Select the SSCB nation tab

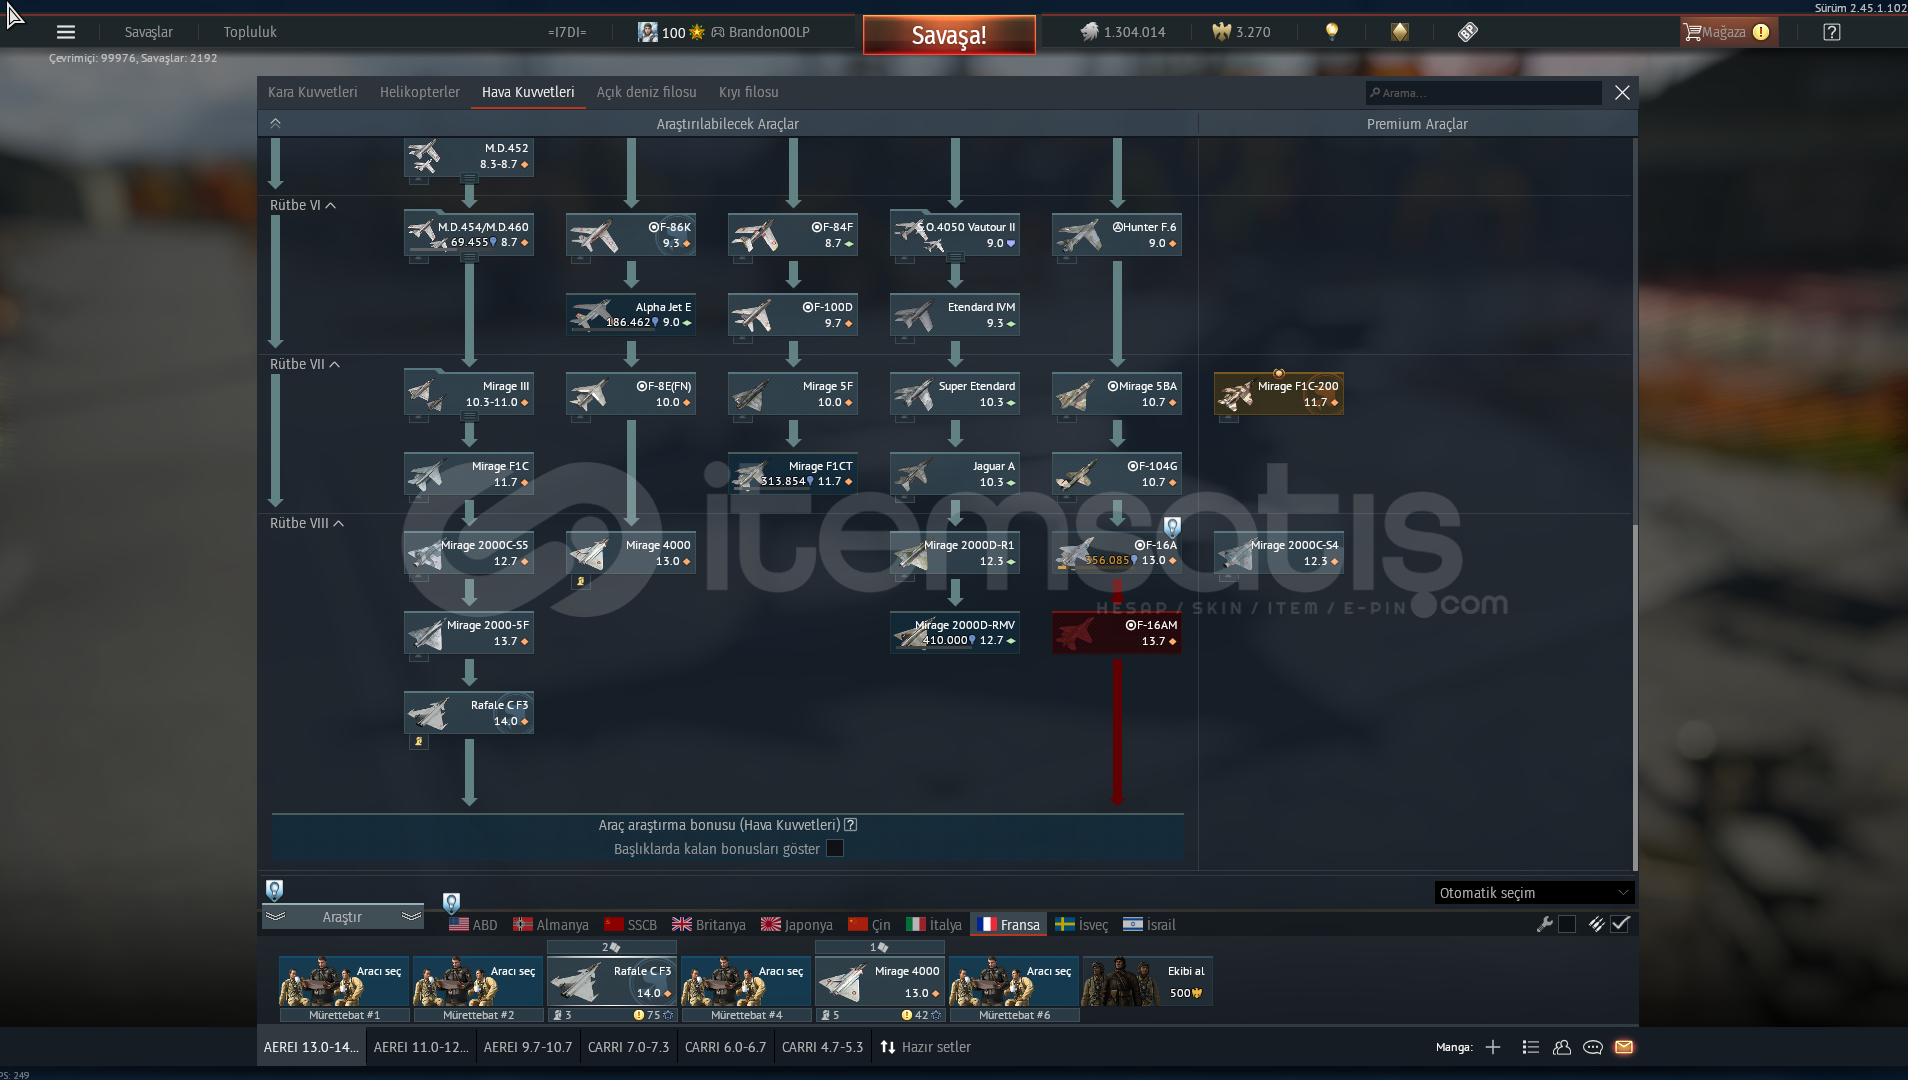[631, 925]
